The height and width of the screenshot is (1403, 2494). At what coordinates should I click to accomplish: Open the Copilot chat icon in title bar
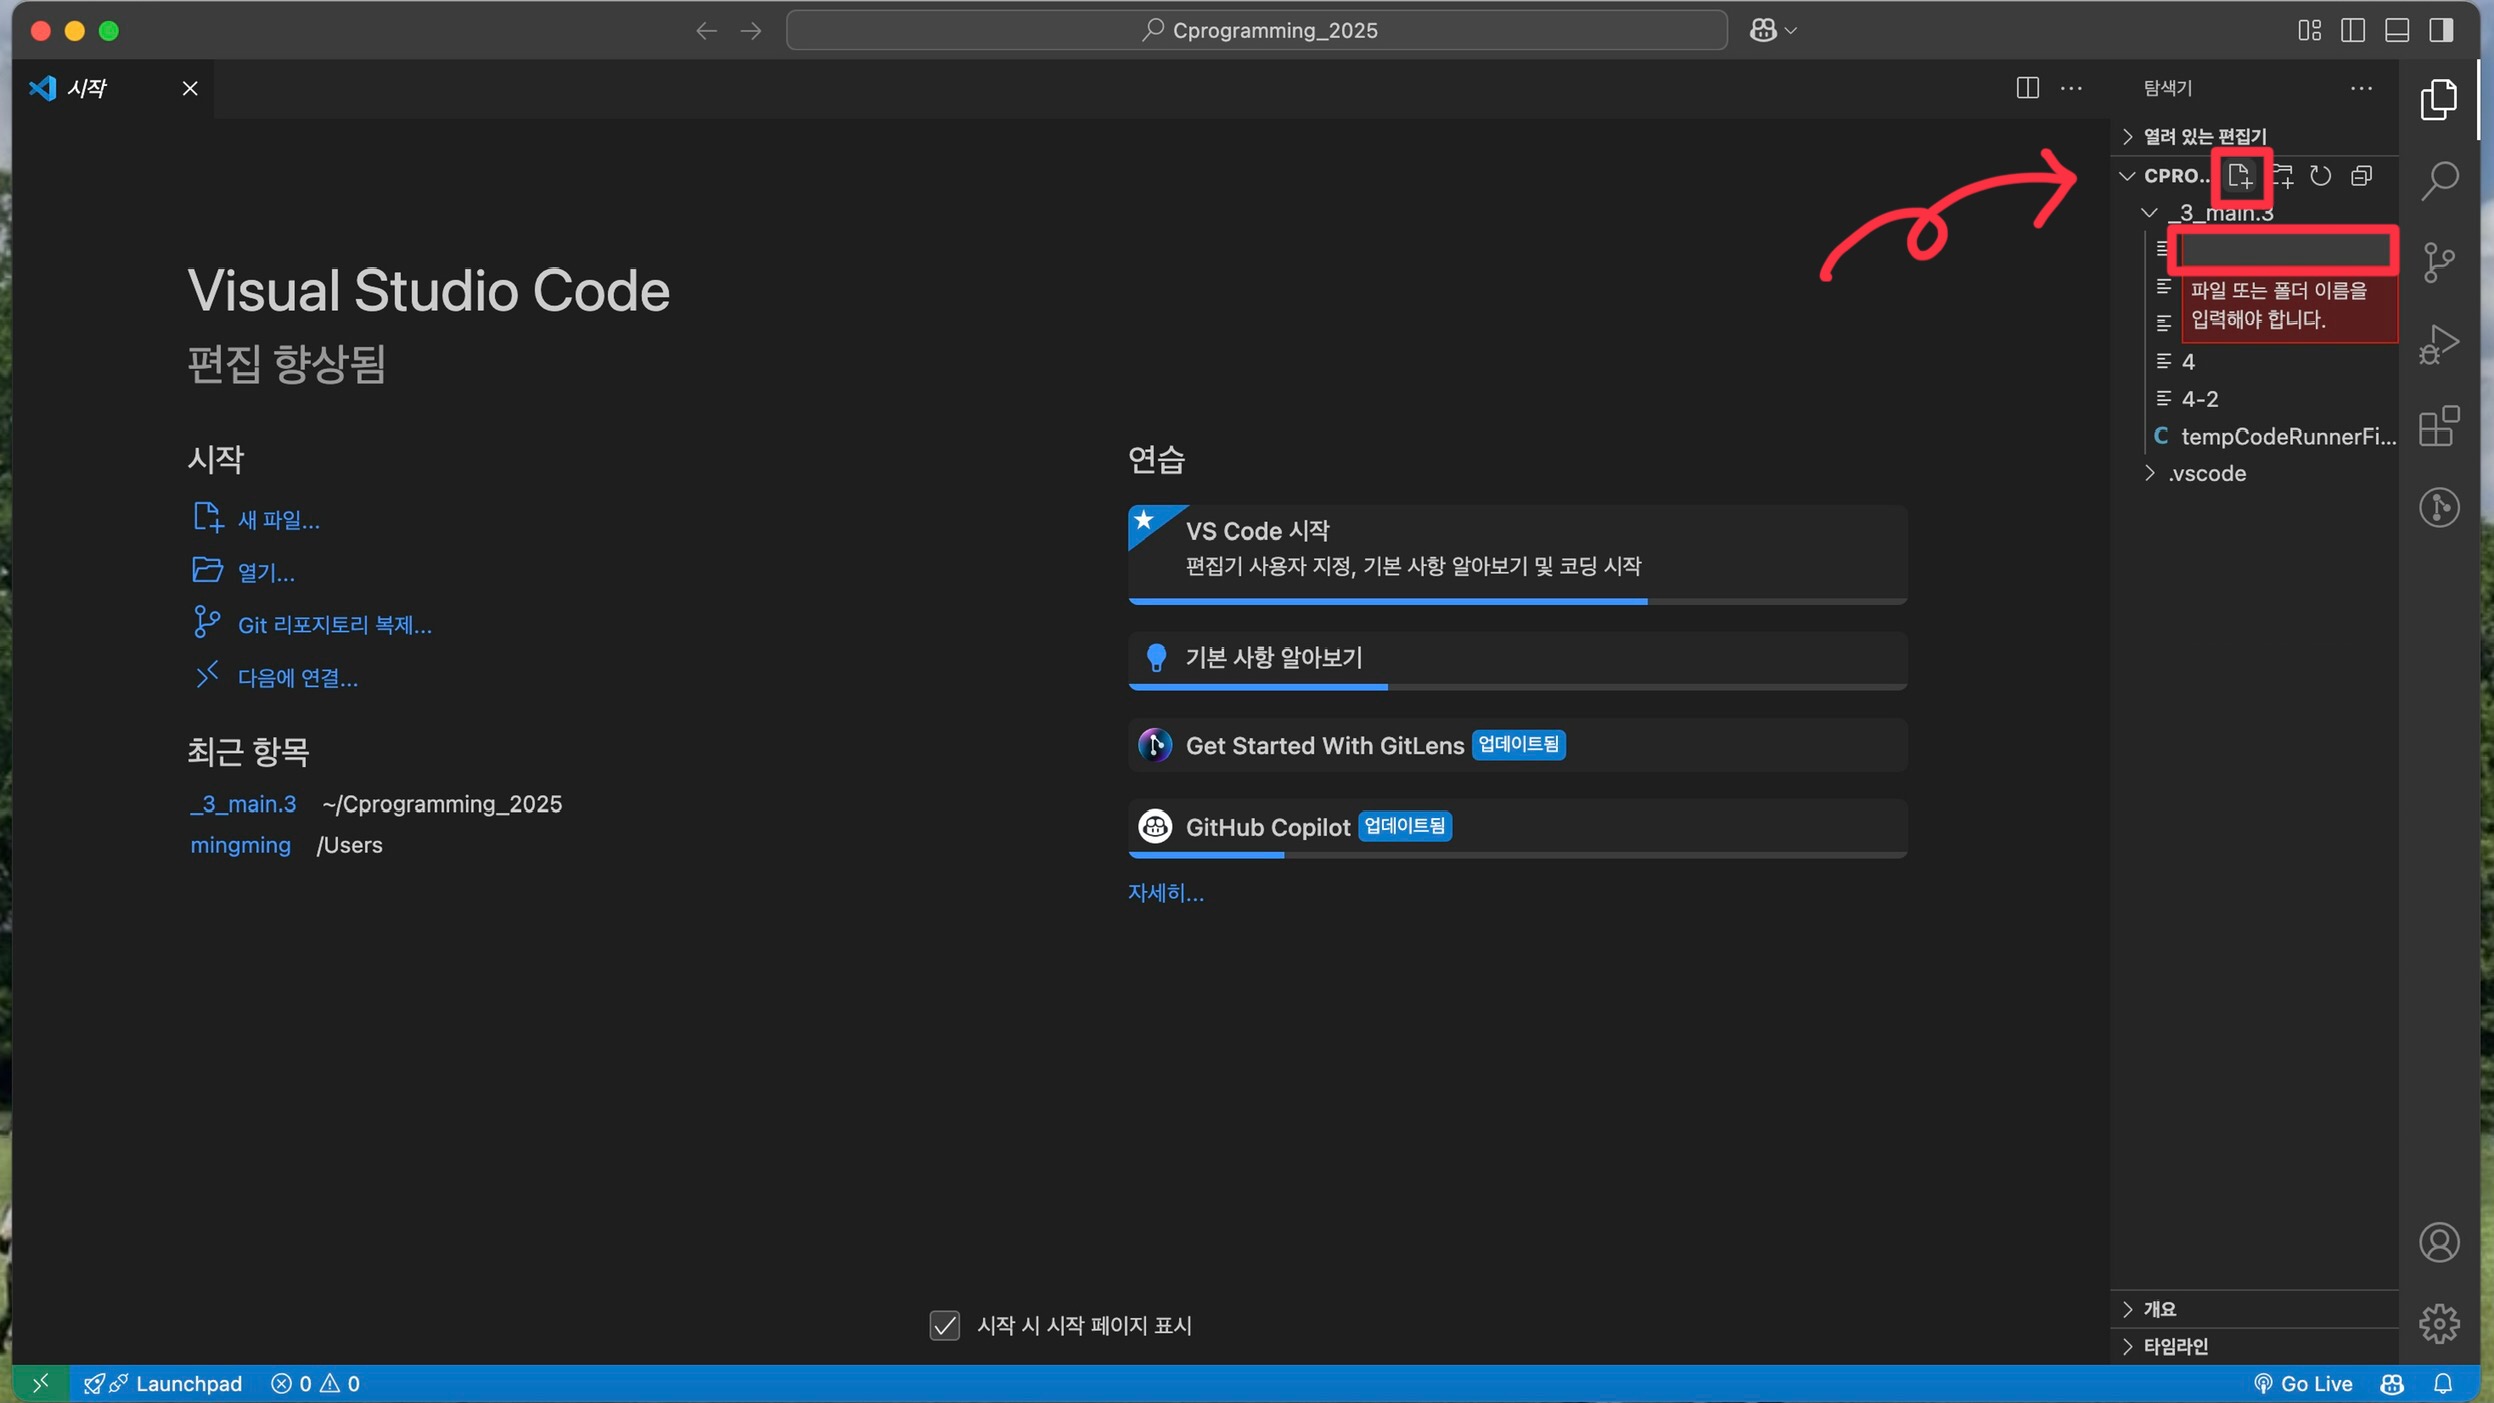(1763, 30)
